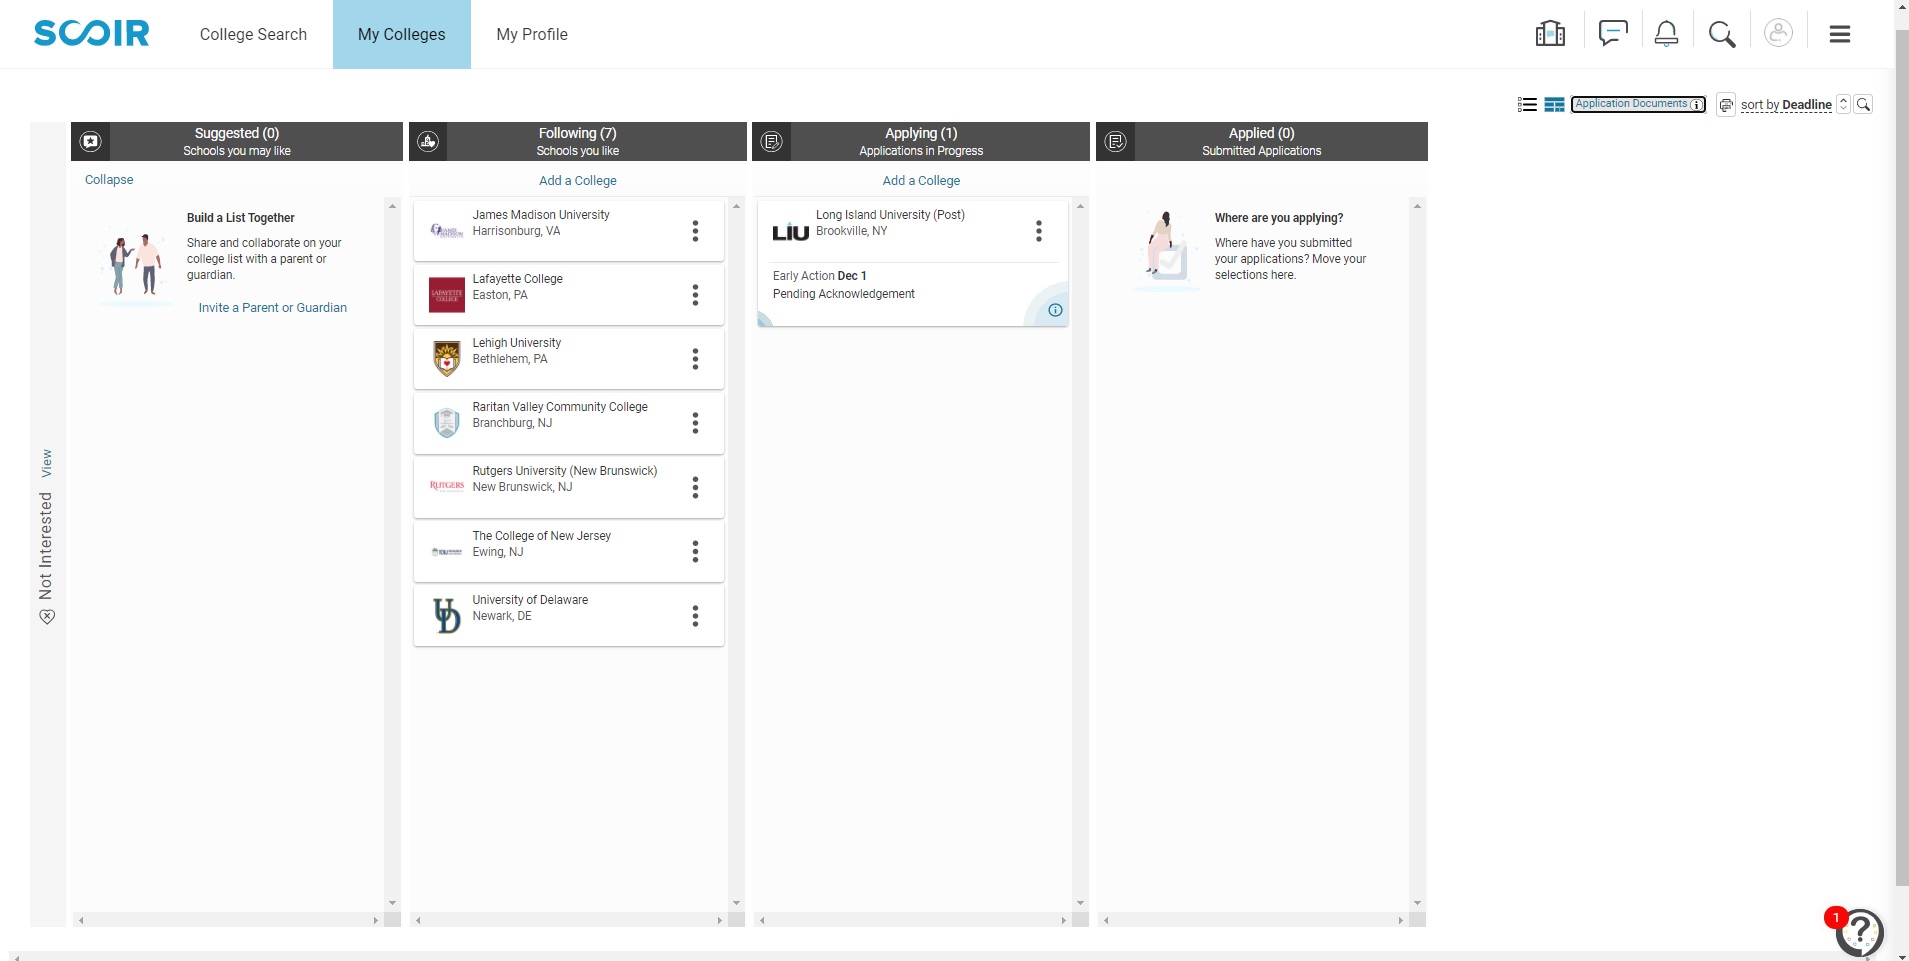Open the messages chat bubble icon
The width and height of the screenshot is (1909, 961).
[x=1613, y=33]
